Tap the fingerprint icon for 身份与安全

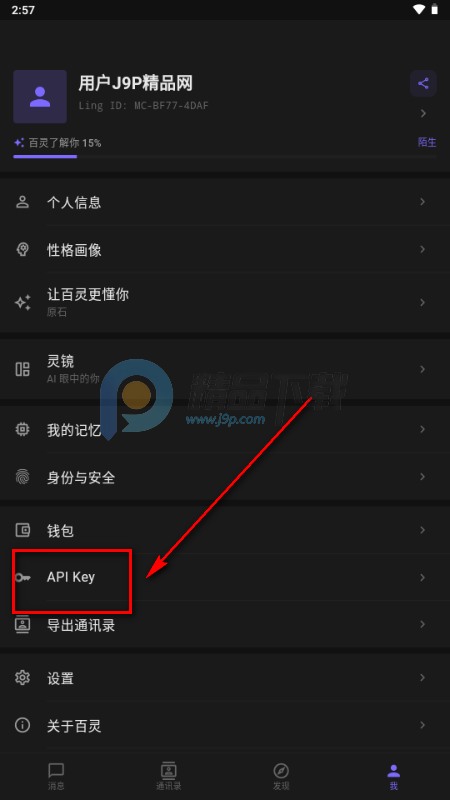[22, 477]
